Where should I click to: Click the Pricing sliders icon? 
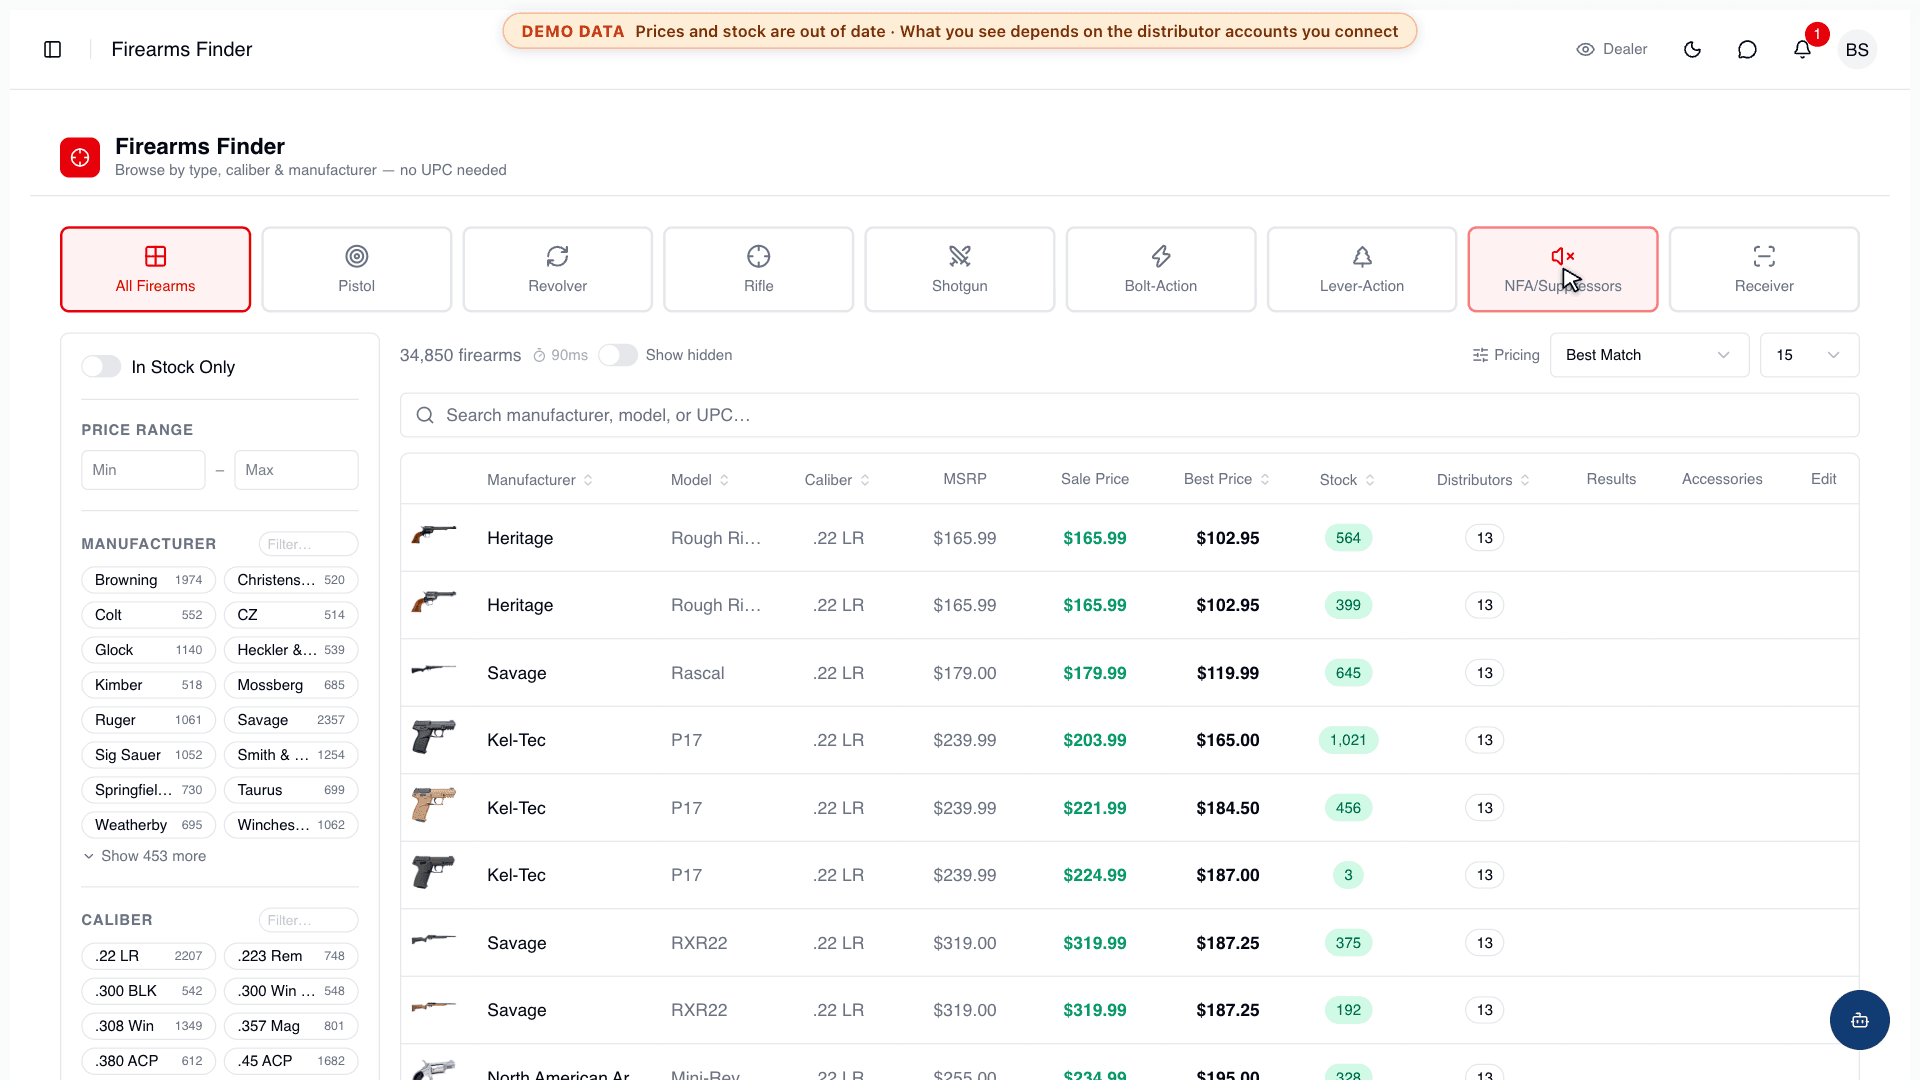pos(1480,355)
